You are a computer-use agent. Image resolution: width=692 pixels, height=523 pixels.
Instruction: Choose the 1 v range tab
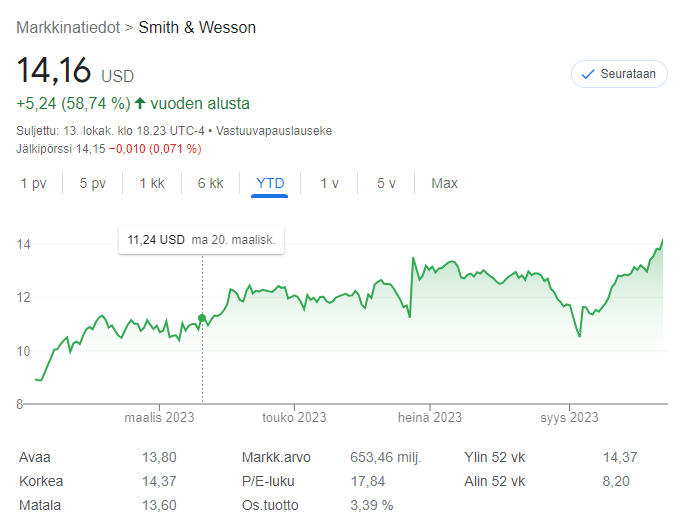pos(329,183)
